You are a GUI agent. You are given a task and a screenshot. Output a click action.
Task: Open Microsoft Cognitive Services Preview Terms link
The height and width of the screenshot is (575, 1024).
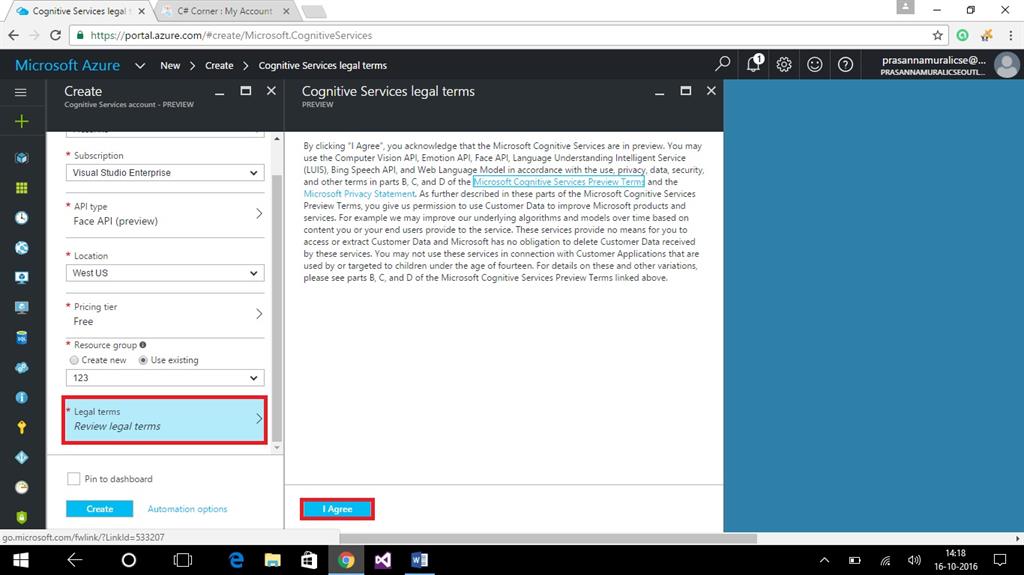(558, 182)
